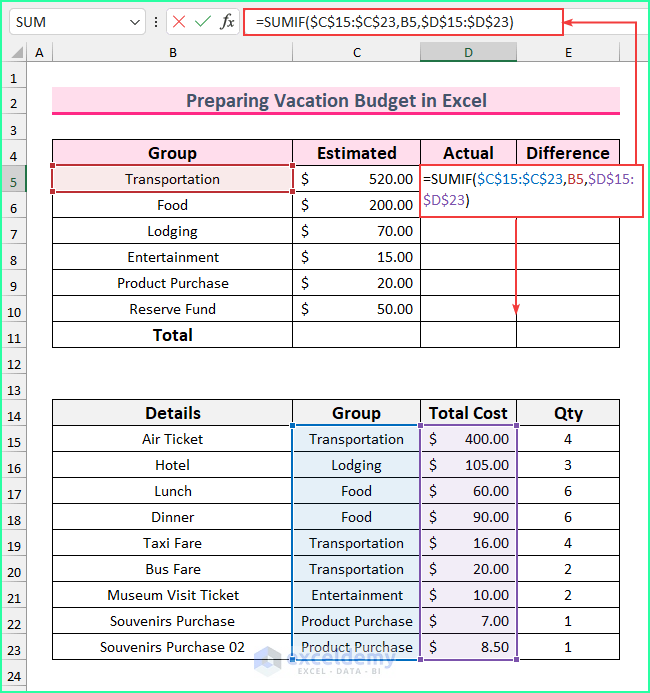Screen dimensions: 650x693
Task: Open the Name Box dropdown arrow
Action: (x=135, y=22)
